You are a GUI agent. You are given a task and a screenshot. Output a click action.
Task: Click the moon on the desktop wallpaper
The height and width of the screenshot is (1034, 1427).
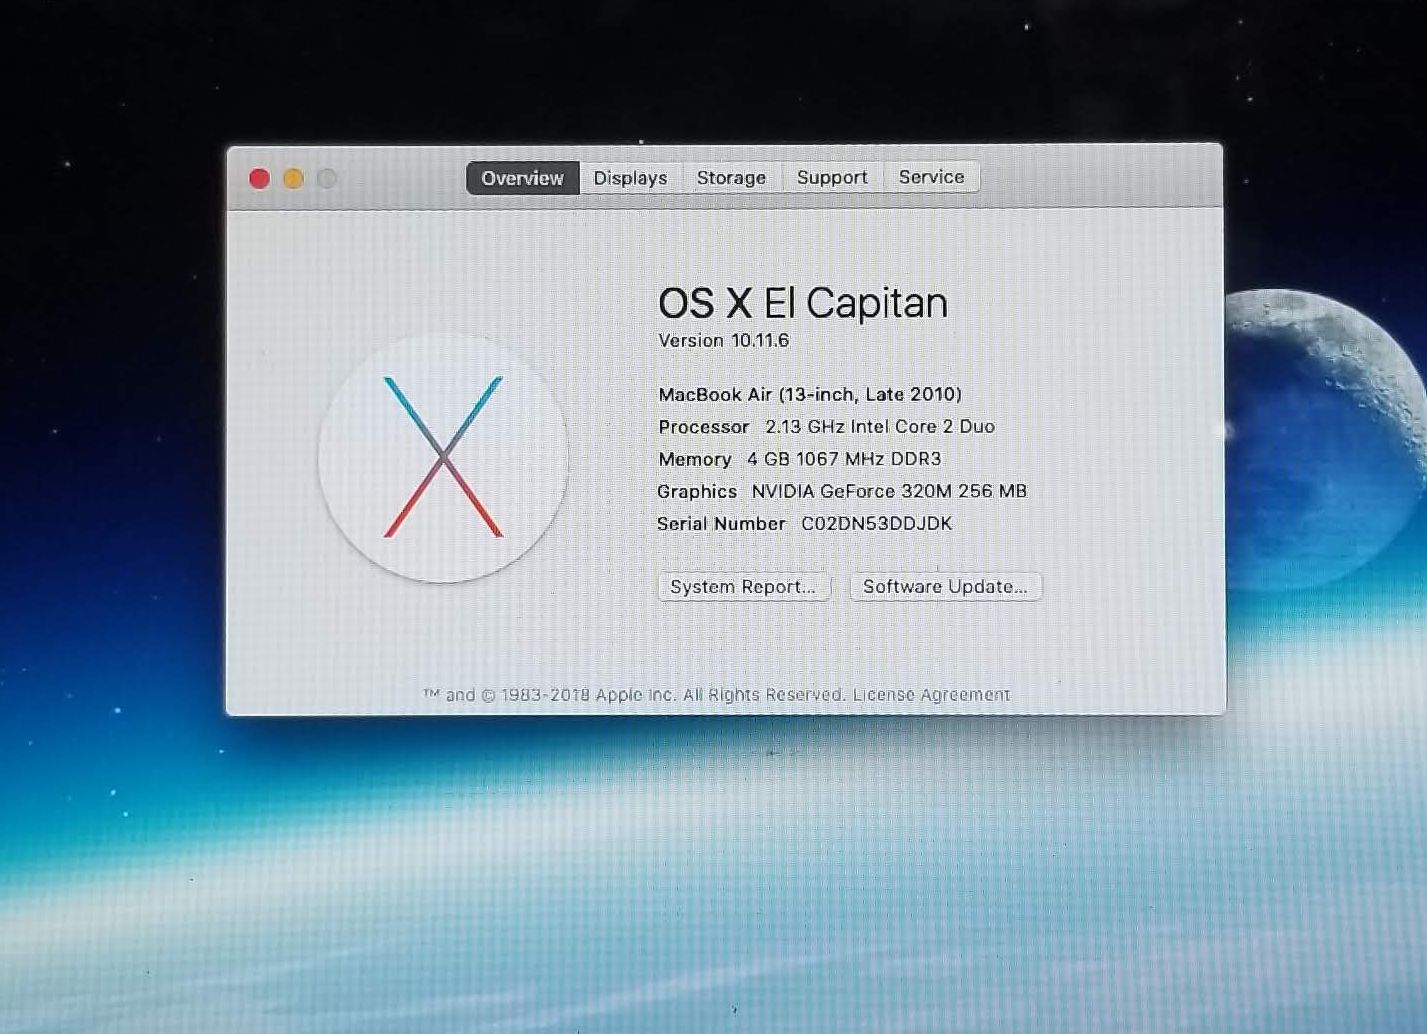[1320, 430]
